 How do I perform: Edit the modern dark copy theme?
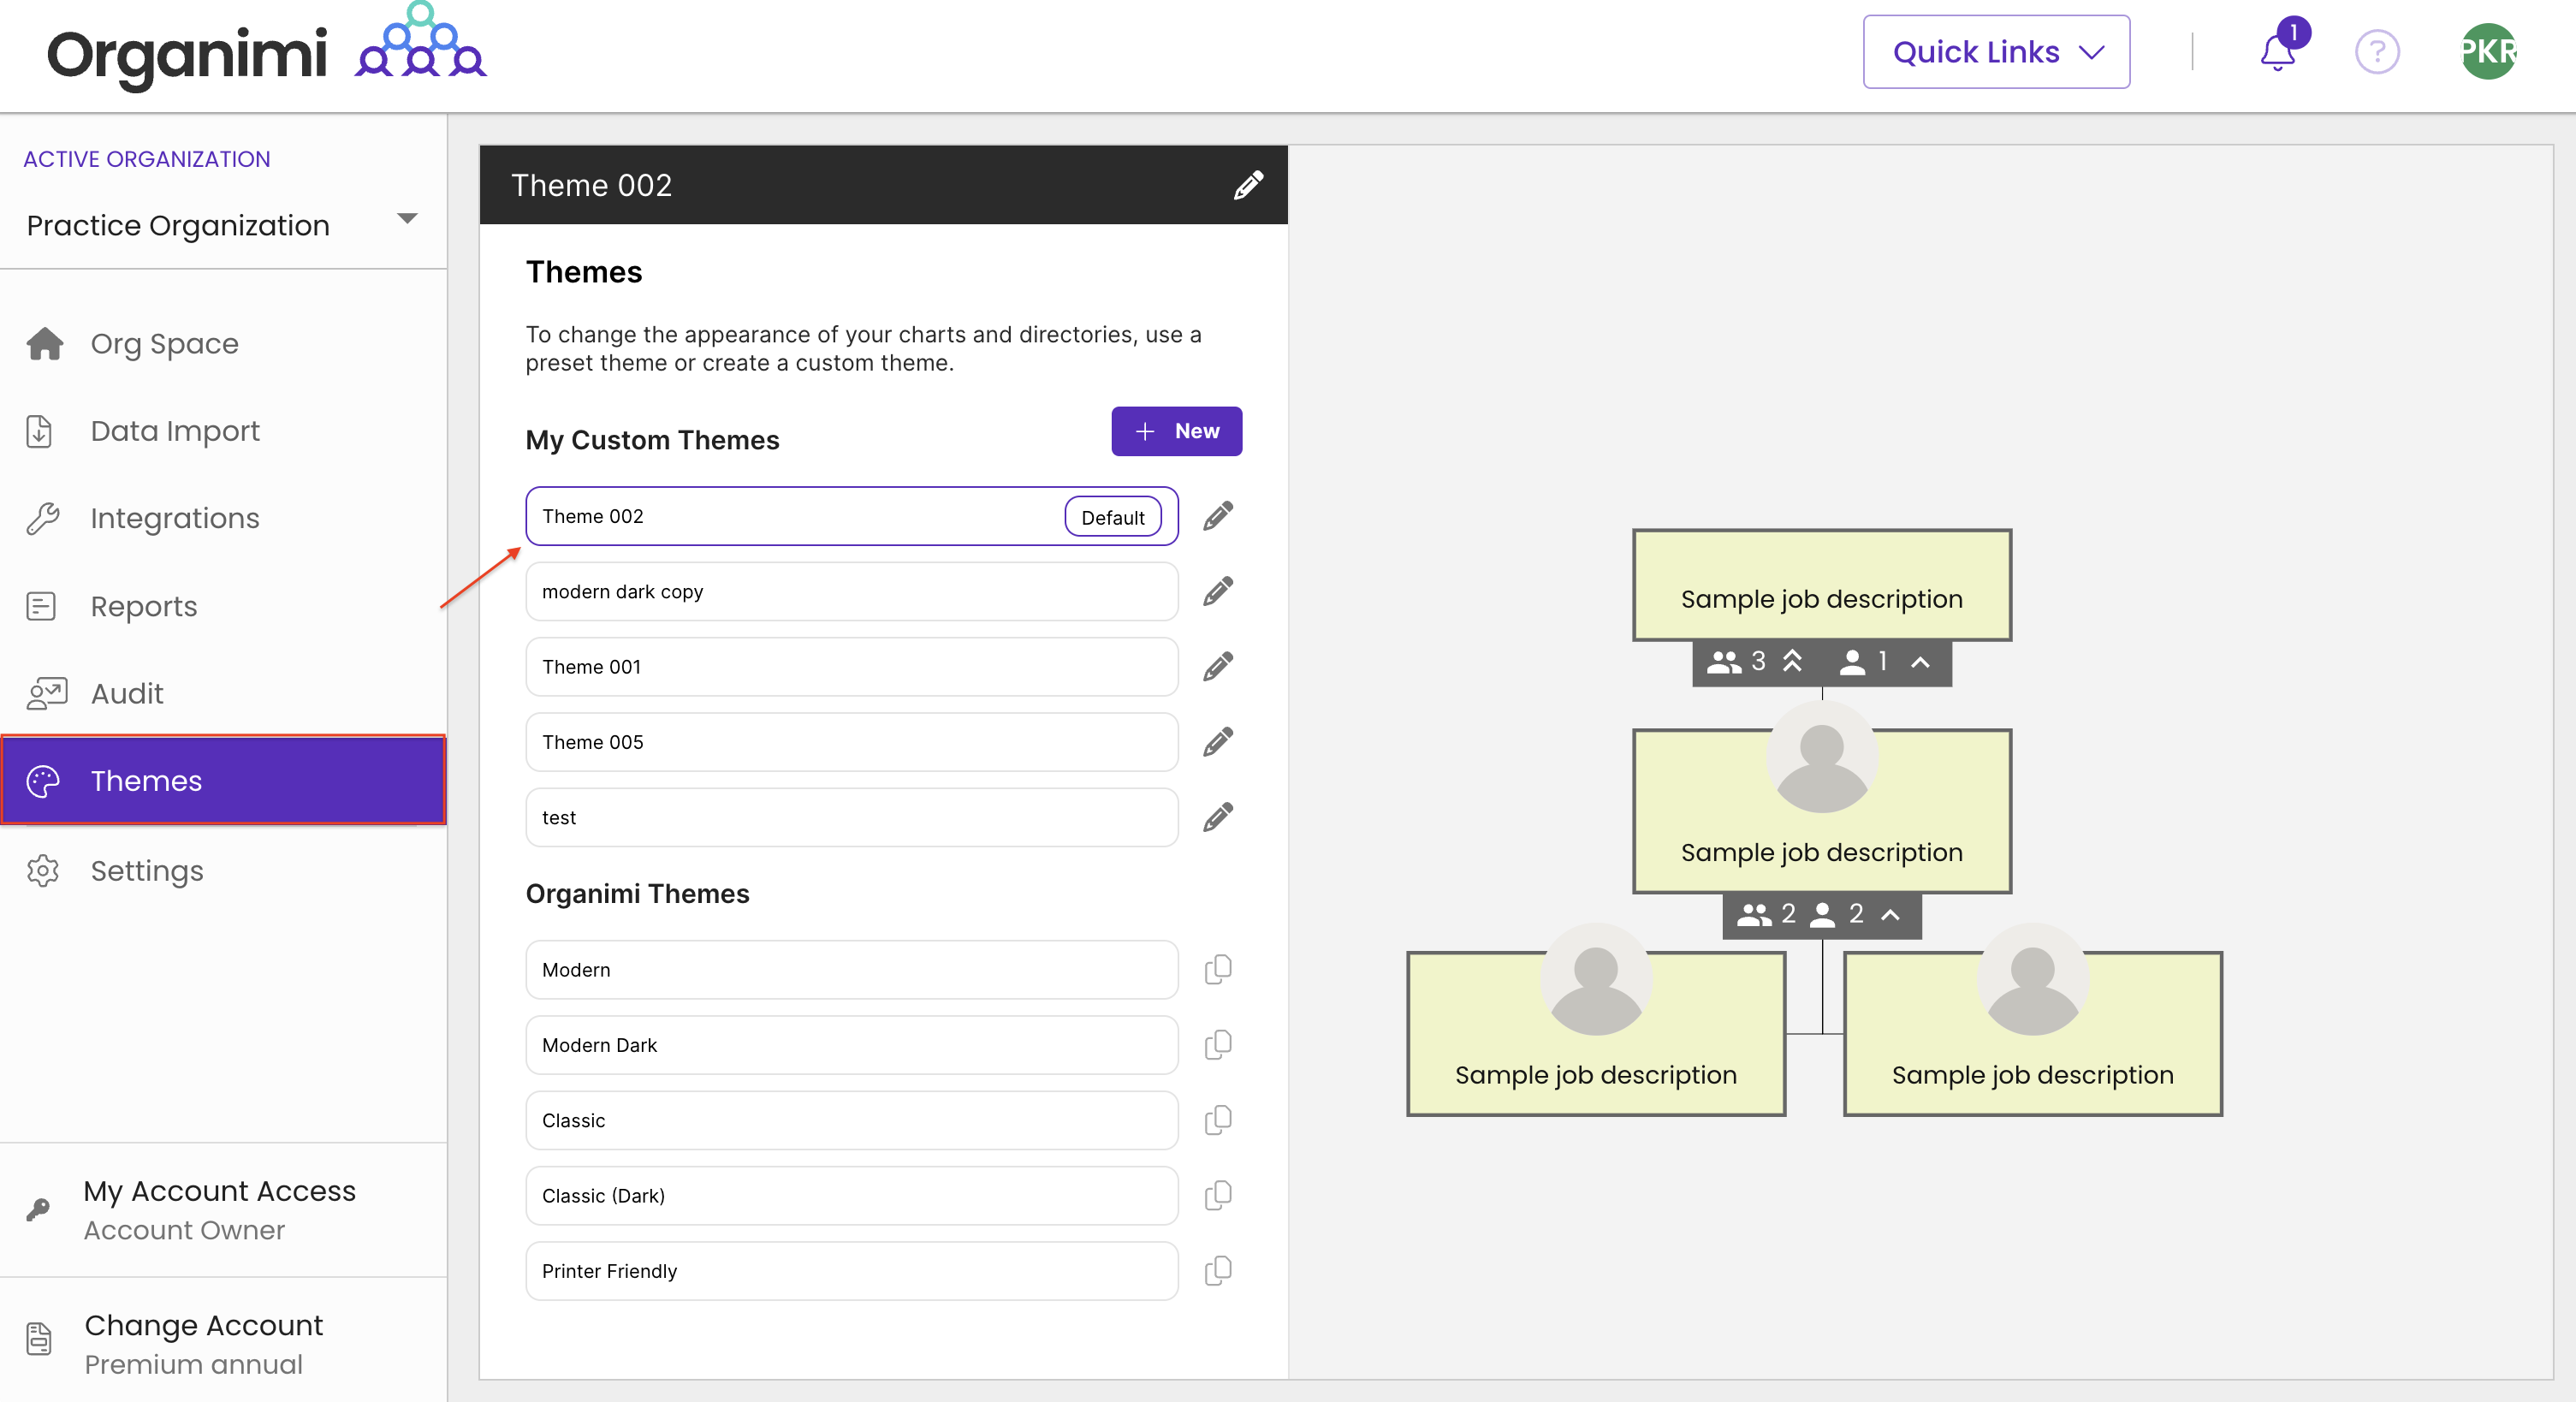(x=1217, y=591)
